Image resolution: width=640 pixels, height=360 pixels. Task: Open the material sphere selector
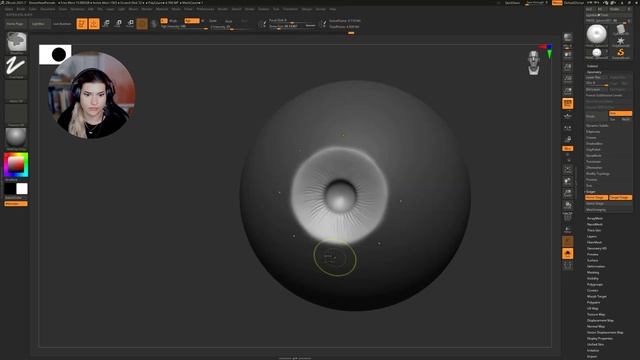[x=16, y=138]
